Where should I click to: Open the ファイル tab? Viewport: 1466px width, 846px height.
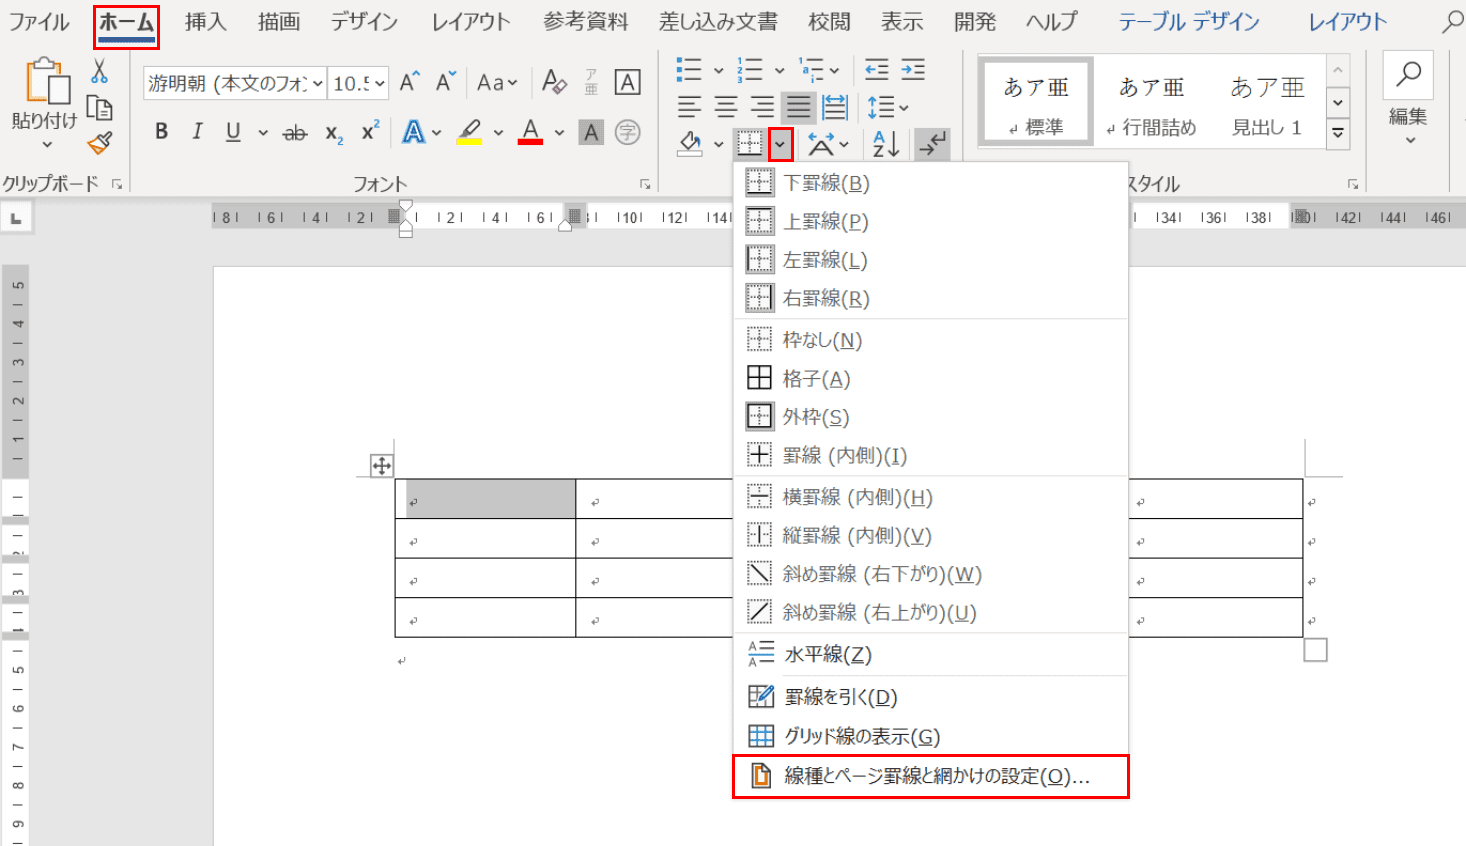[x=39, y=22]
